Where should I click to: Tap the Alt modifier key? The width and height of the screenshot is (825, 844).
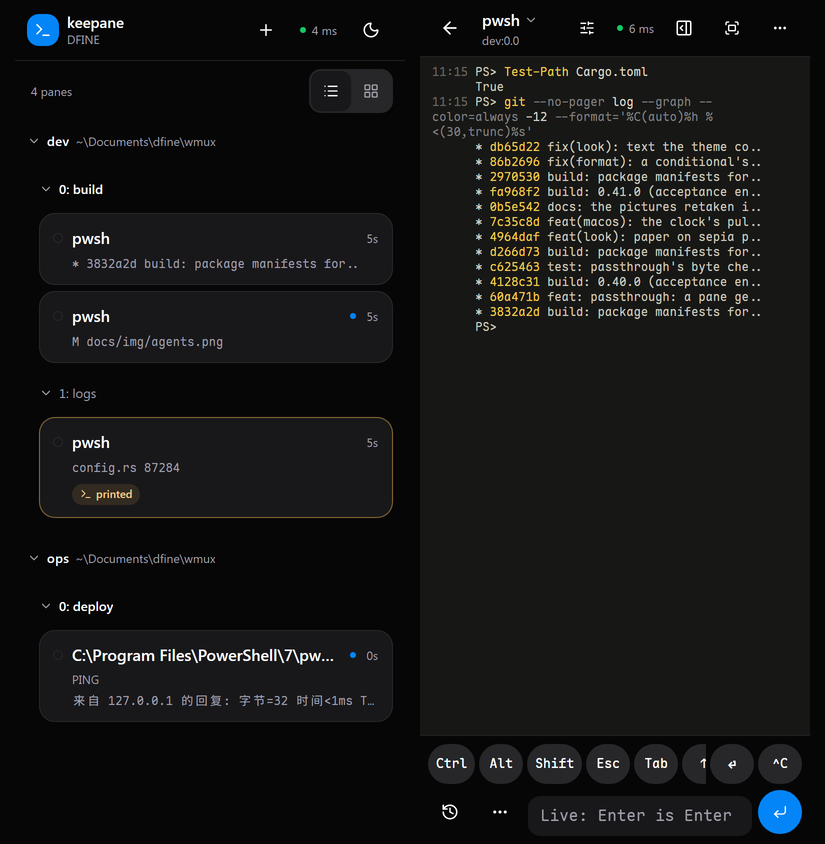(501, 764)
